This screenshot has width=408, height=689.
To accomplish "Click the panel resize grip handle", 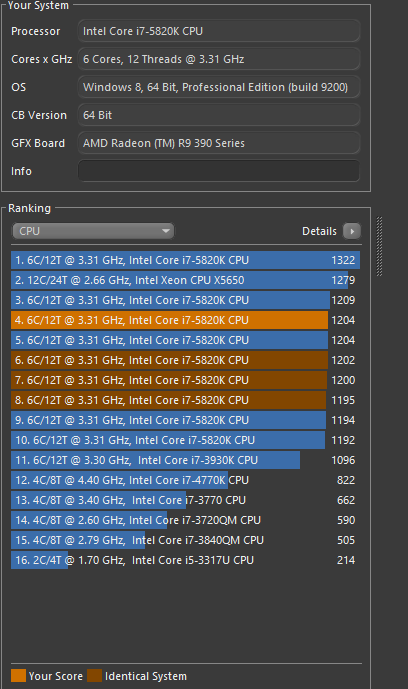I will pyautogui.click(x=379, y=247).
